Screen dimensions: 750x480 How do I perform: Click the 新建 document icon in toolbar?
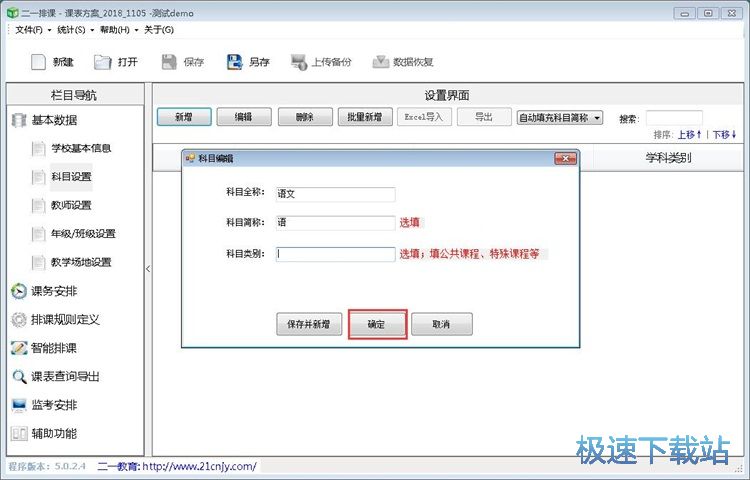(38, 62)
